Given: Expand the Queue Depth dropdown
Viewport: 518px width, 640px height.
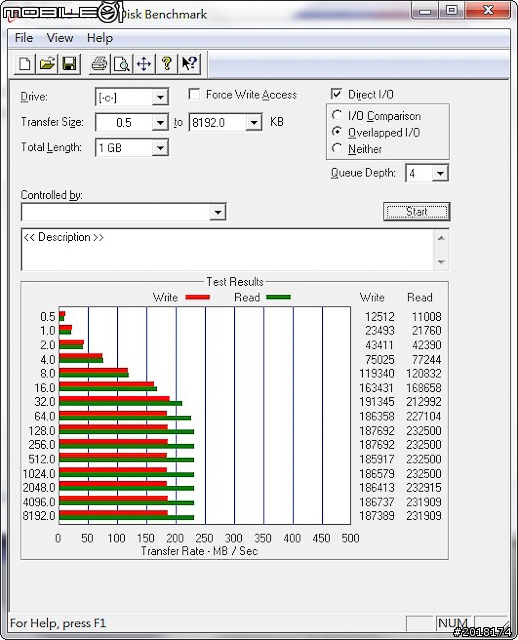Looking at the screenshot, I should 440,173.
